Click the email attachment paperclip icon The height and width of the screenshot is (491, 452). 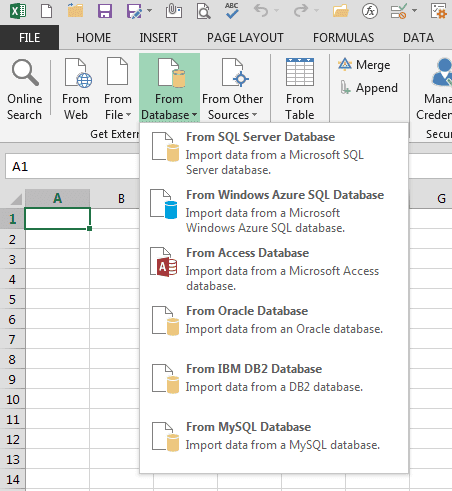click(x=174, y=11)
